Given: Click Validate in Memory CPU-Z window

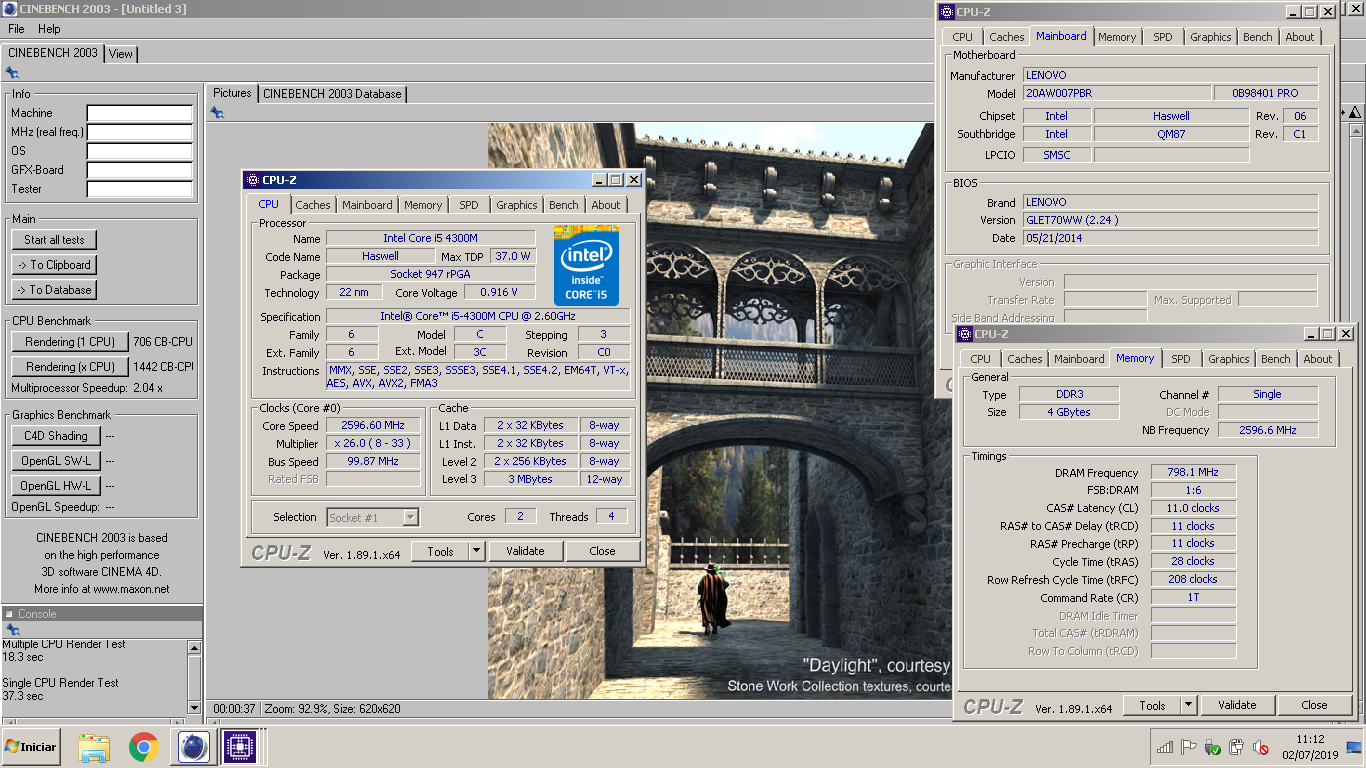Looking at the screenshot, I should point(1237,705).
